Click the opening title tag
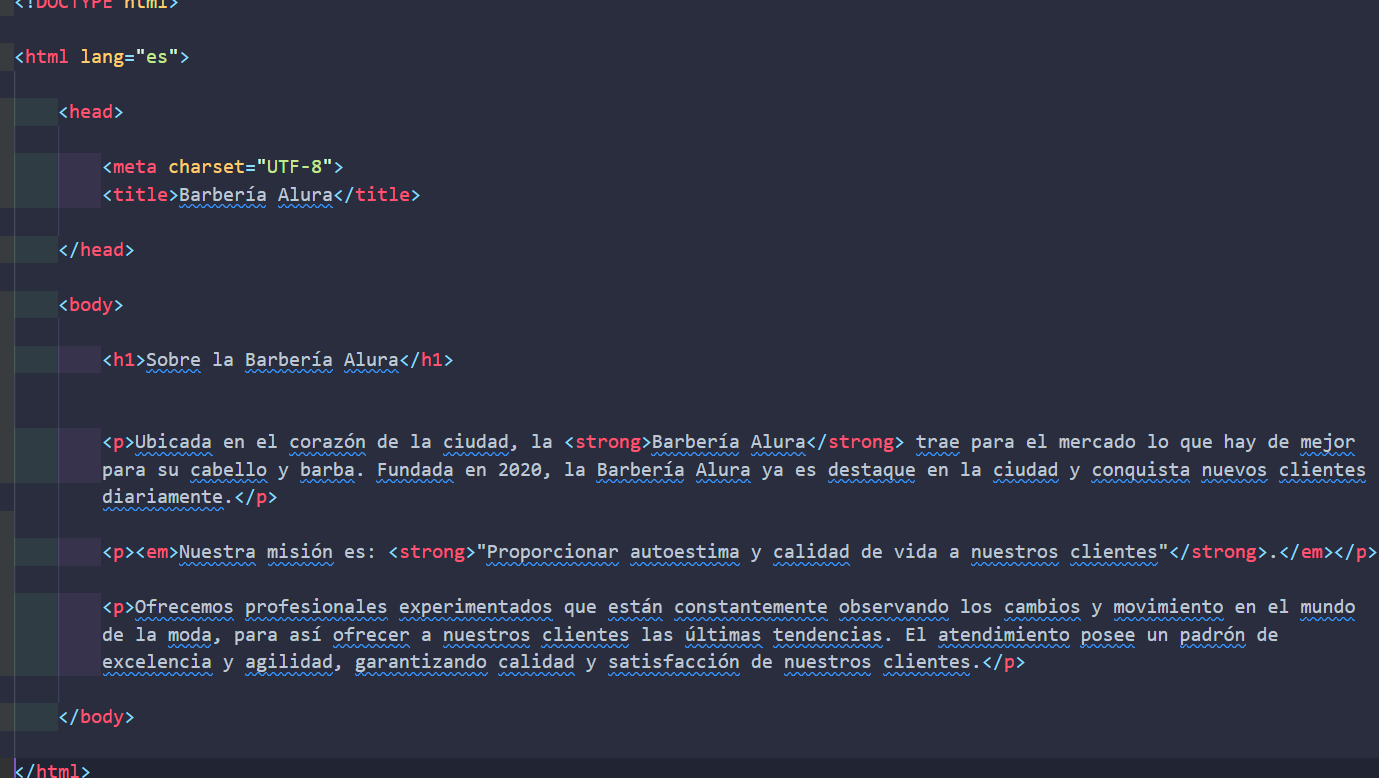 point(140,195)
